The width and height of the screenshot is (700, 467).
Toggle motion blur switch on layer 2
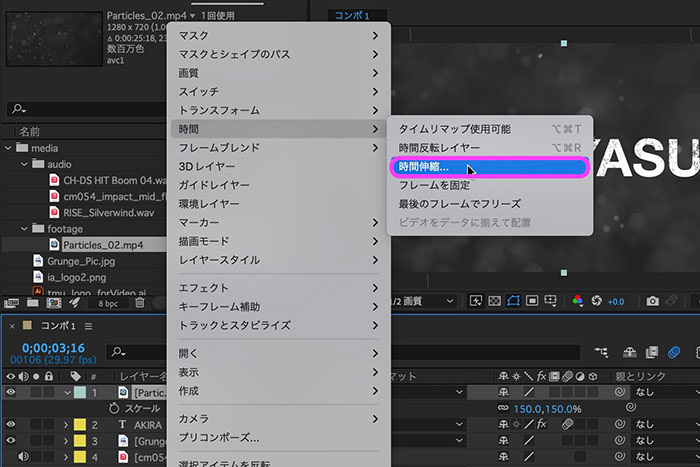click(567, 424)
